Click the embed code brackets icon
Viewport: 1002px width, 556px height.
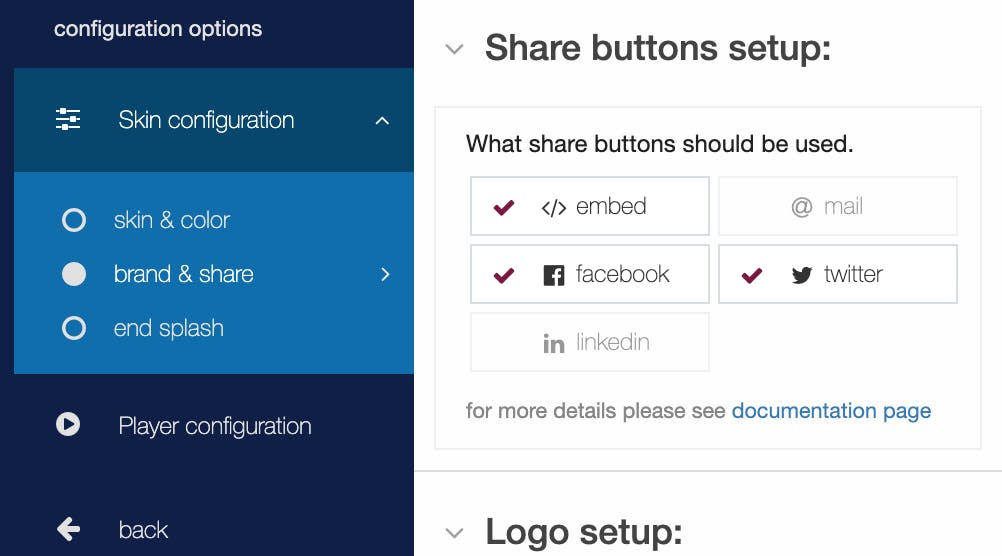click(553, 208)
